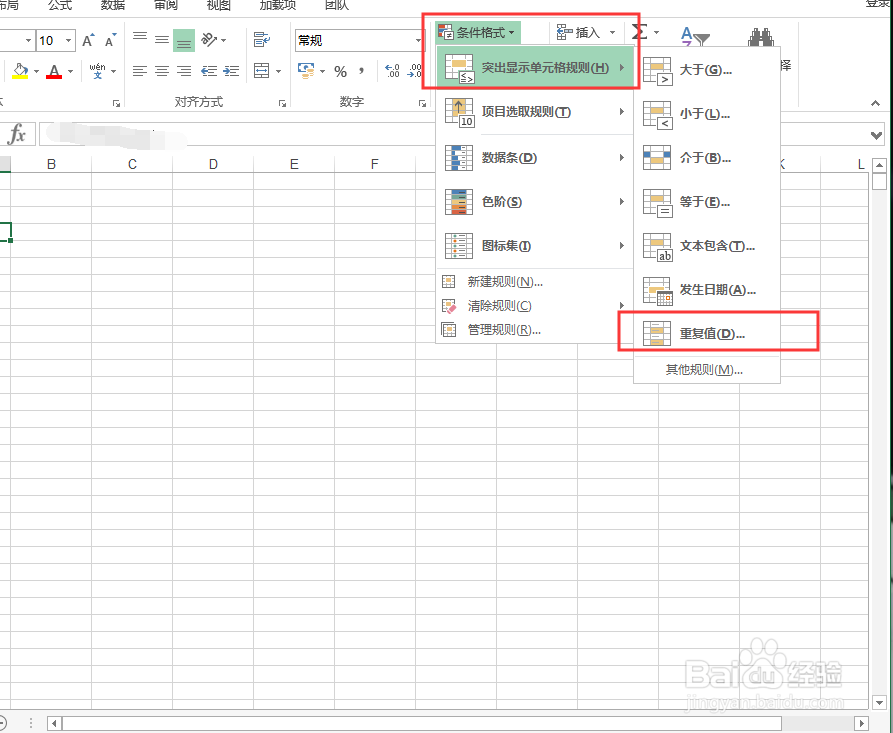
Task: Open the number format 常规 dropdown
Action: (x=419, y=40)
